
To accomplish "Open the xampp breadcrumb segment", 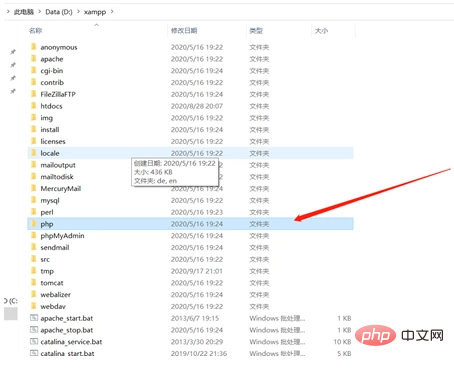I will 95,12.
